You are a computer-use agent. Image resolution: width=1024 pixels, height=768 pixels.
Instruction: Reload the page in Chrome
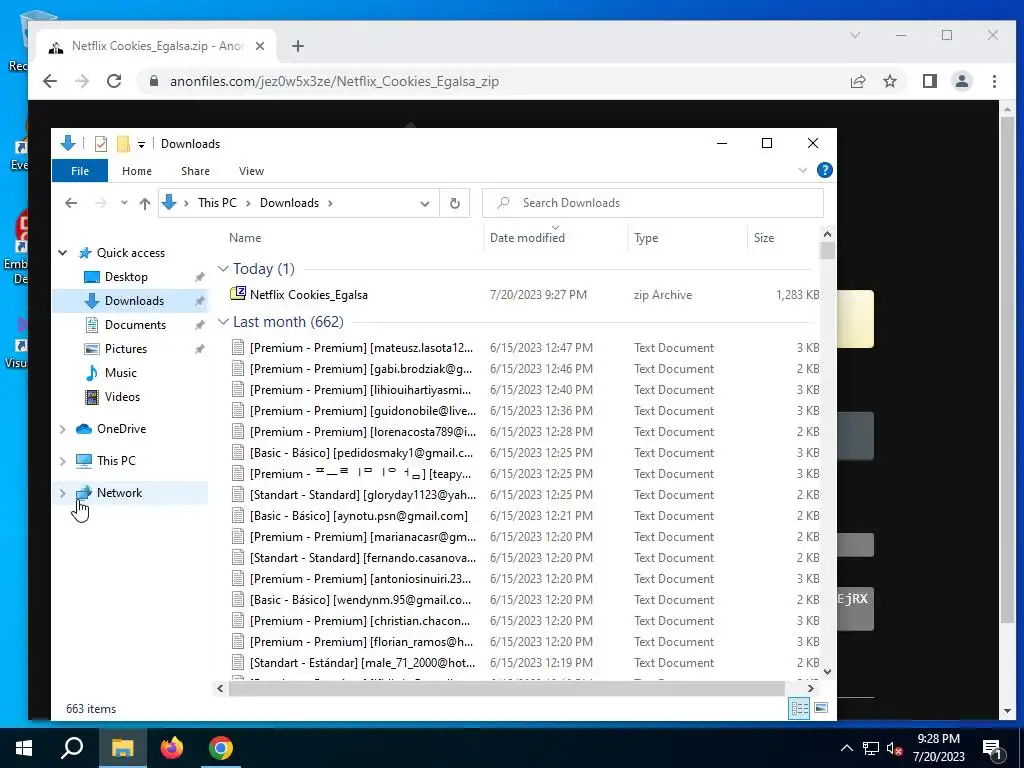click(x=114, y=81)
